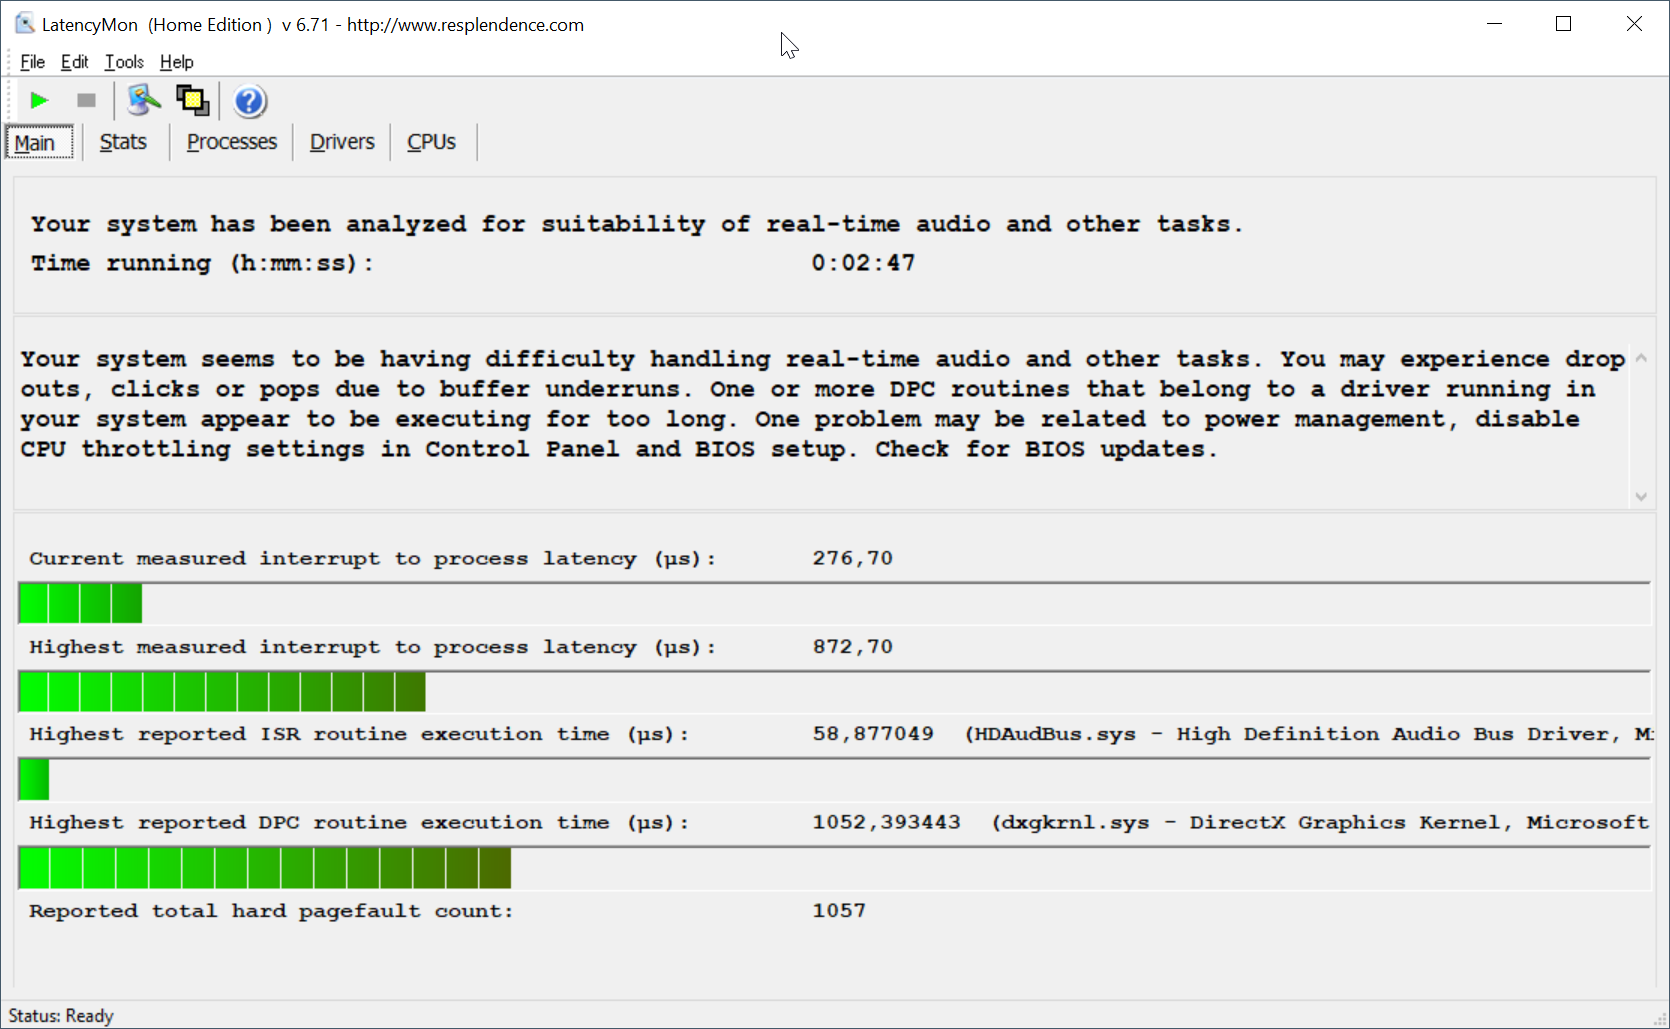
Task: Open options via the monitor-with-pen icon
Action: coord(144,100)
